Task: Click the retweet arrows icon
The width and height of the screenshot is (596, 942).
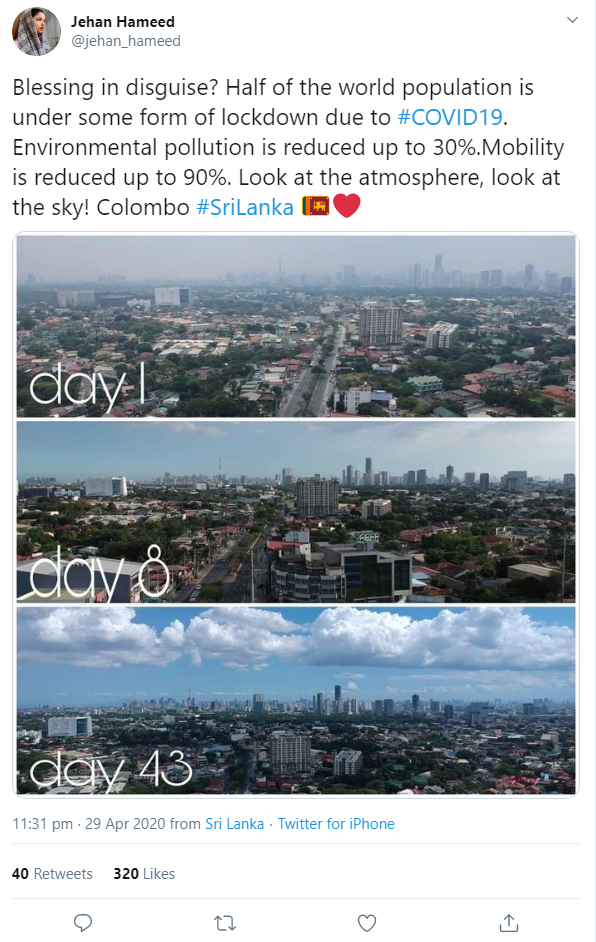Action: [225, 923]
